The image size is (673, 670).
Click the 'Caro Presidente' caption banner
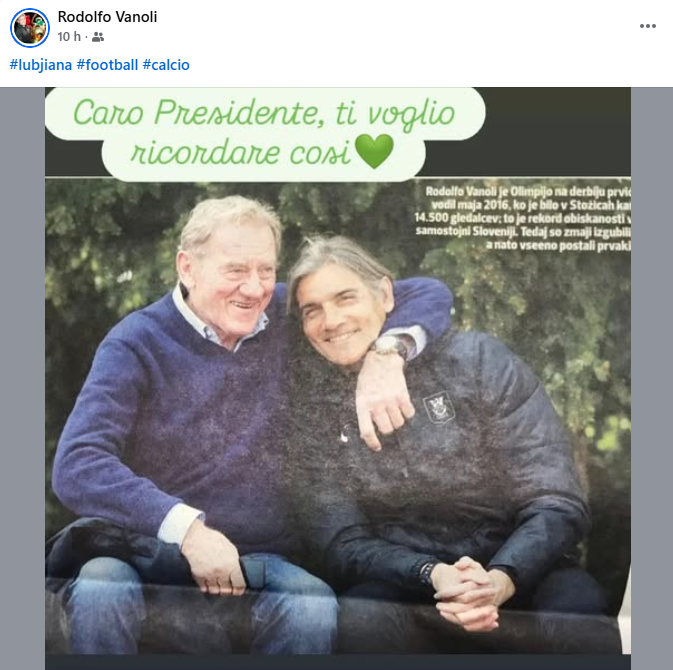click(265, 134)
